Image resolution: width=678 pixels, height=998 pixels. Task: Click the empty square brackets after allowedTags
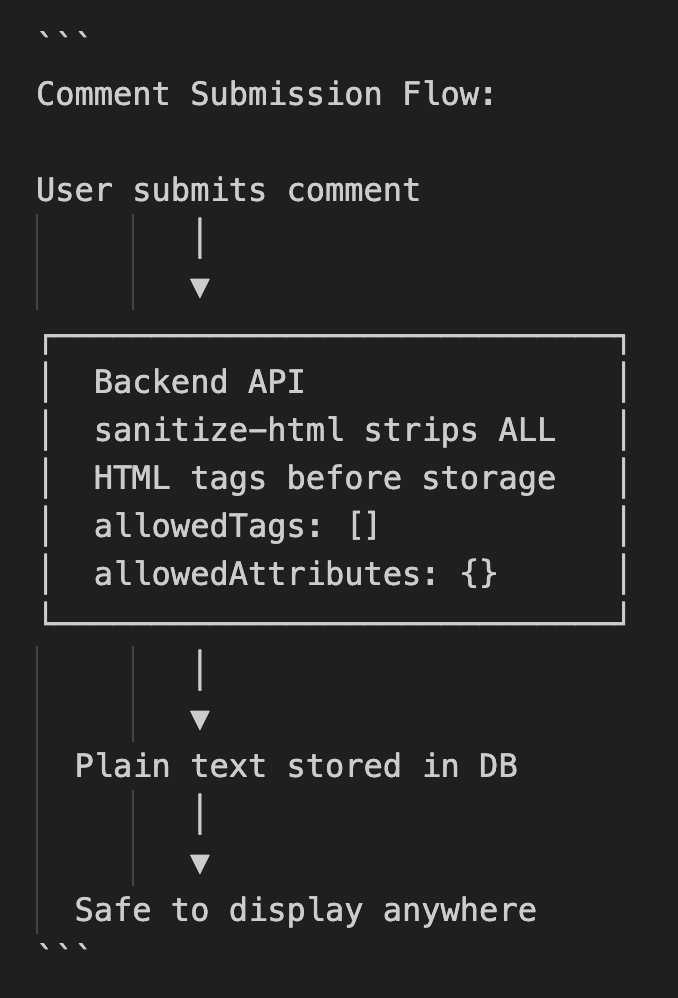(x=364, y=526)
